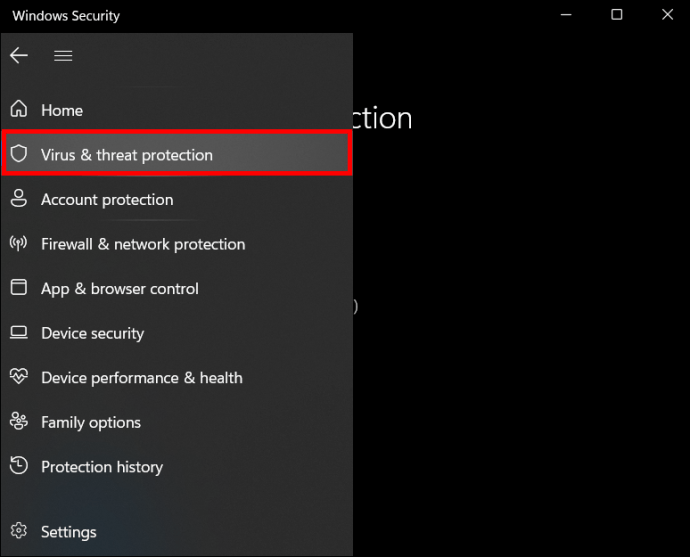Minimize the Windows Security window

pyautogui.click(x=567, y=15)
